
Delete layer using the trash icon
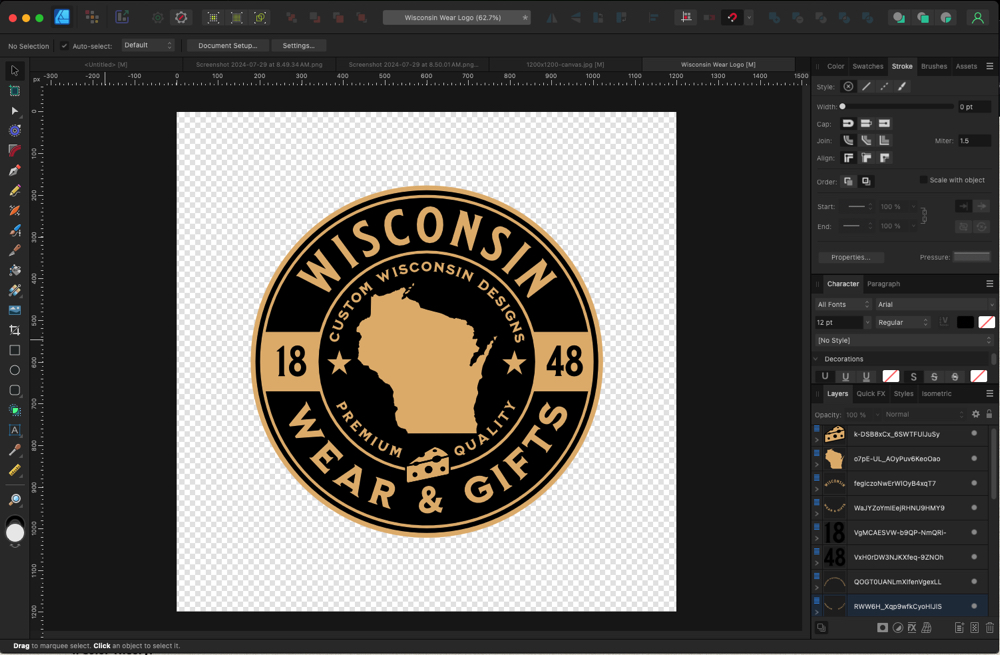coord(990,628)
